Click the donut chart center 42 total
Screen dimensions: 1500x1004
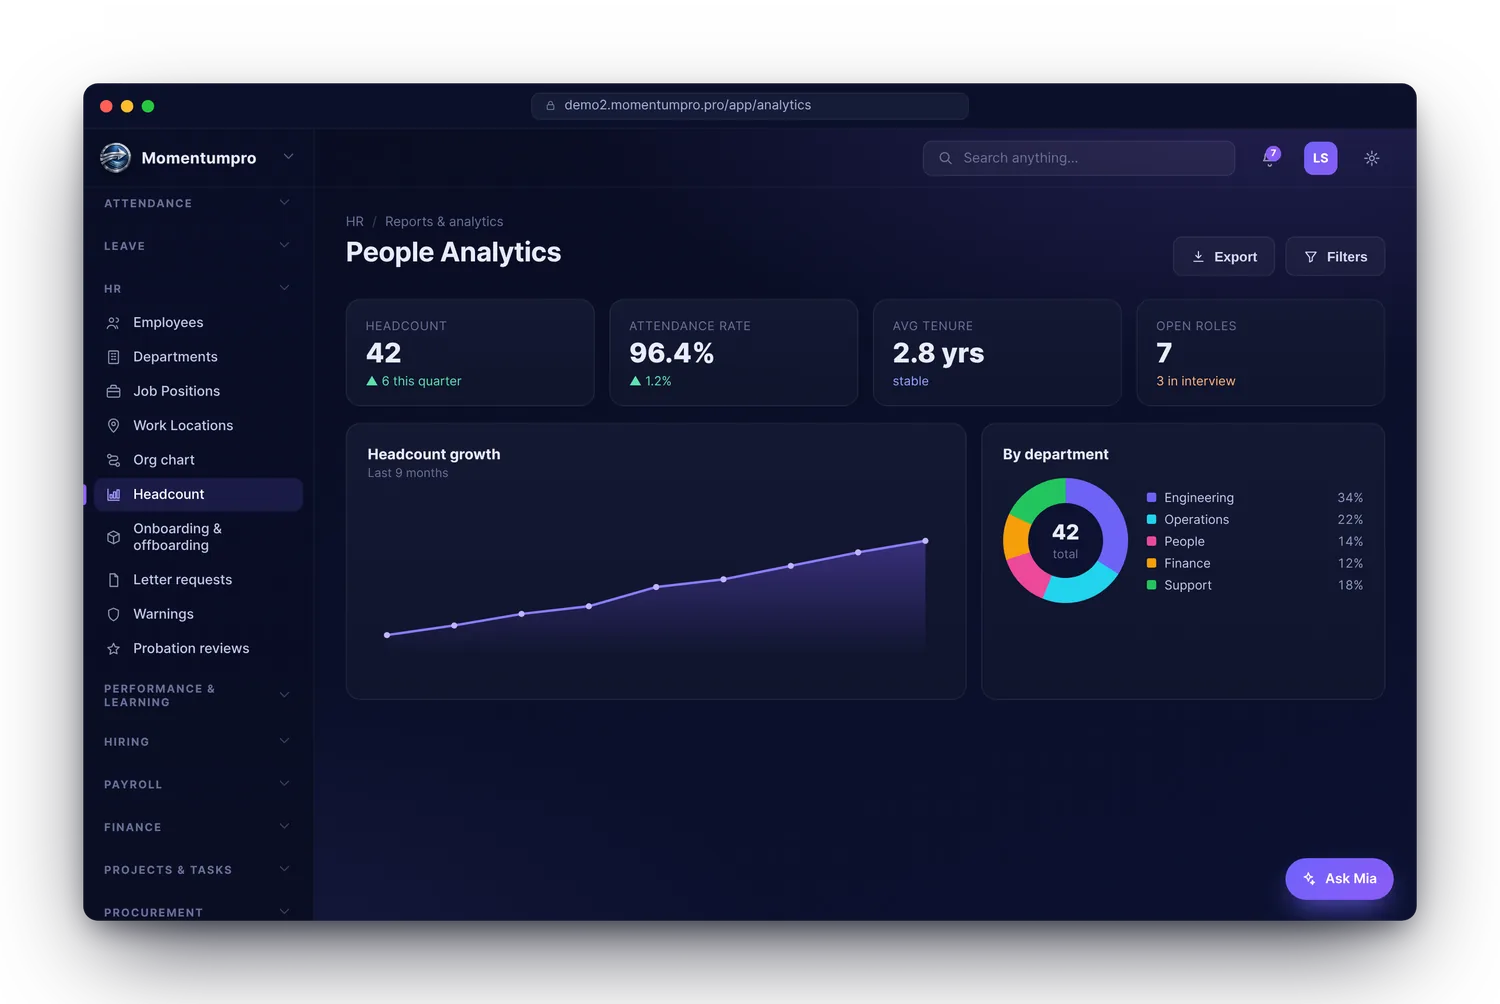tap(1066, 540)
